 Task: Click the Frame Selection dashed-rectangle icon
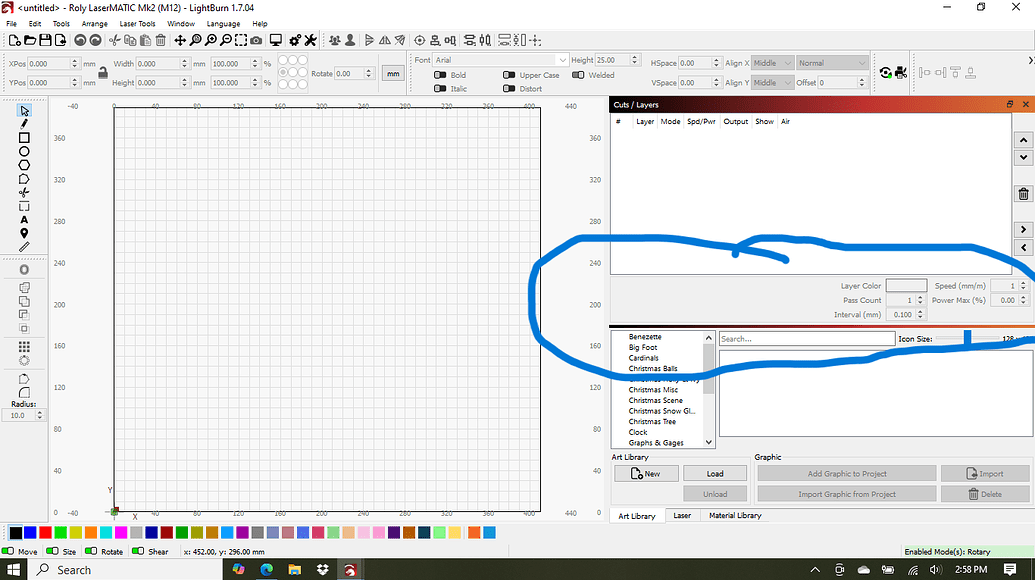pyautogui.click(x=241, y=40)
